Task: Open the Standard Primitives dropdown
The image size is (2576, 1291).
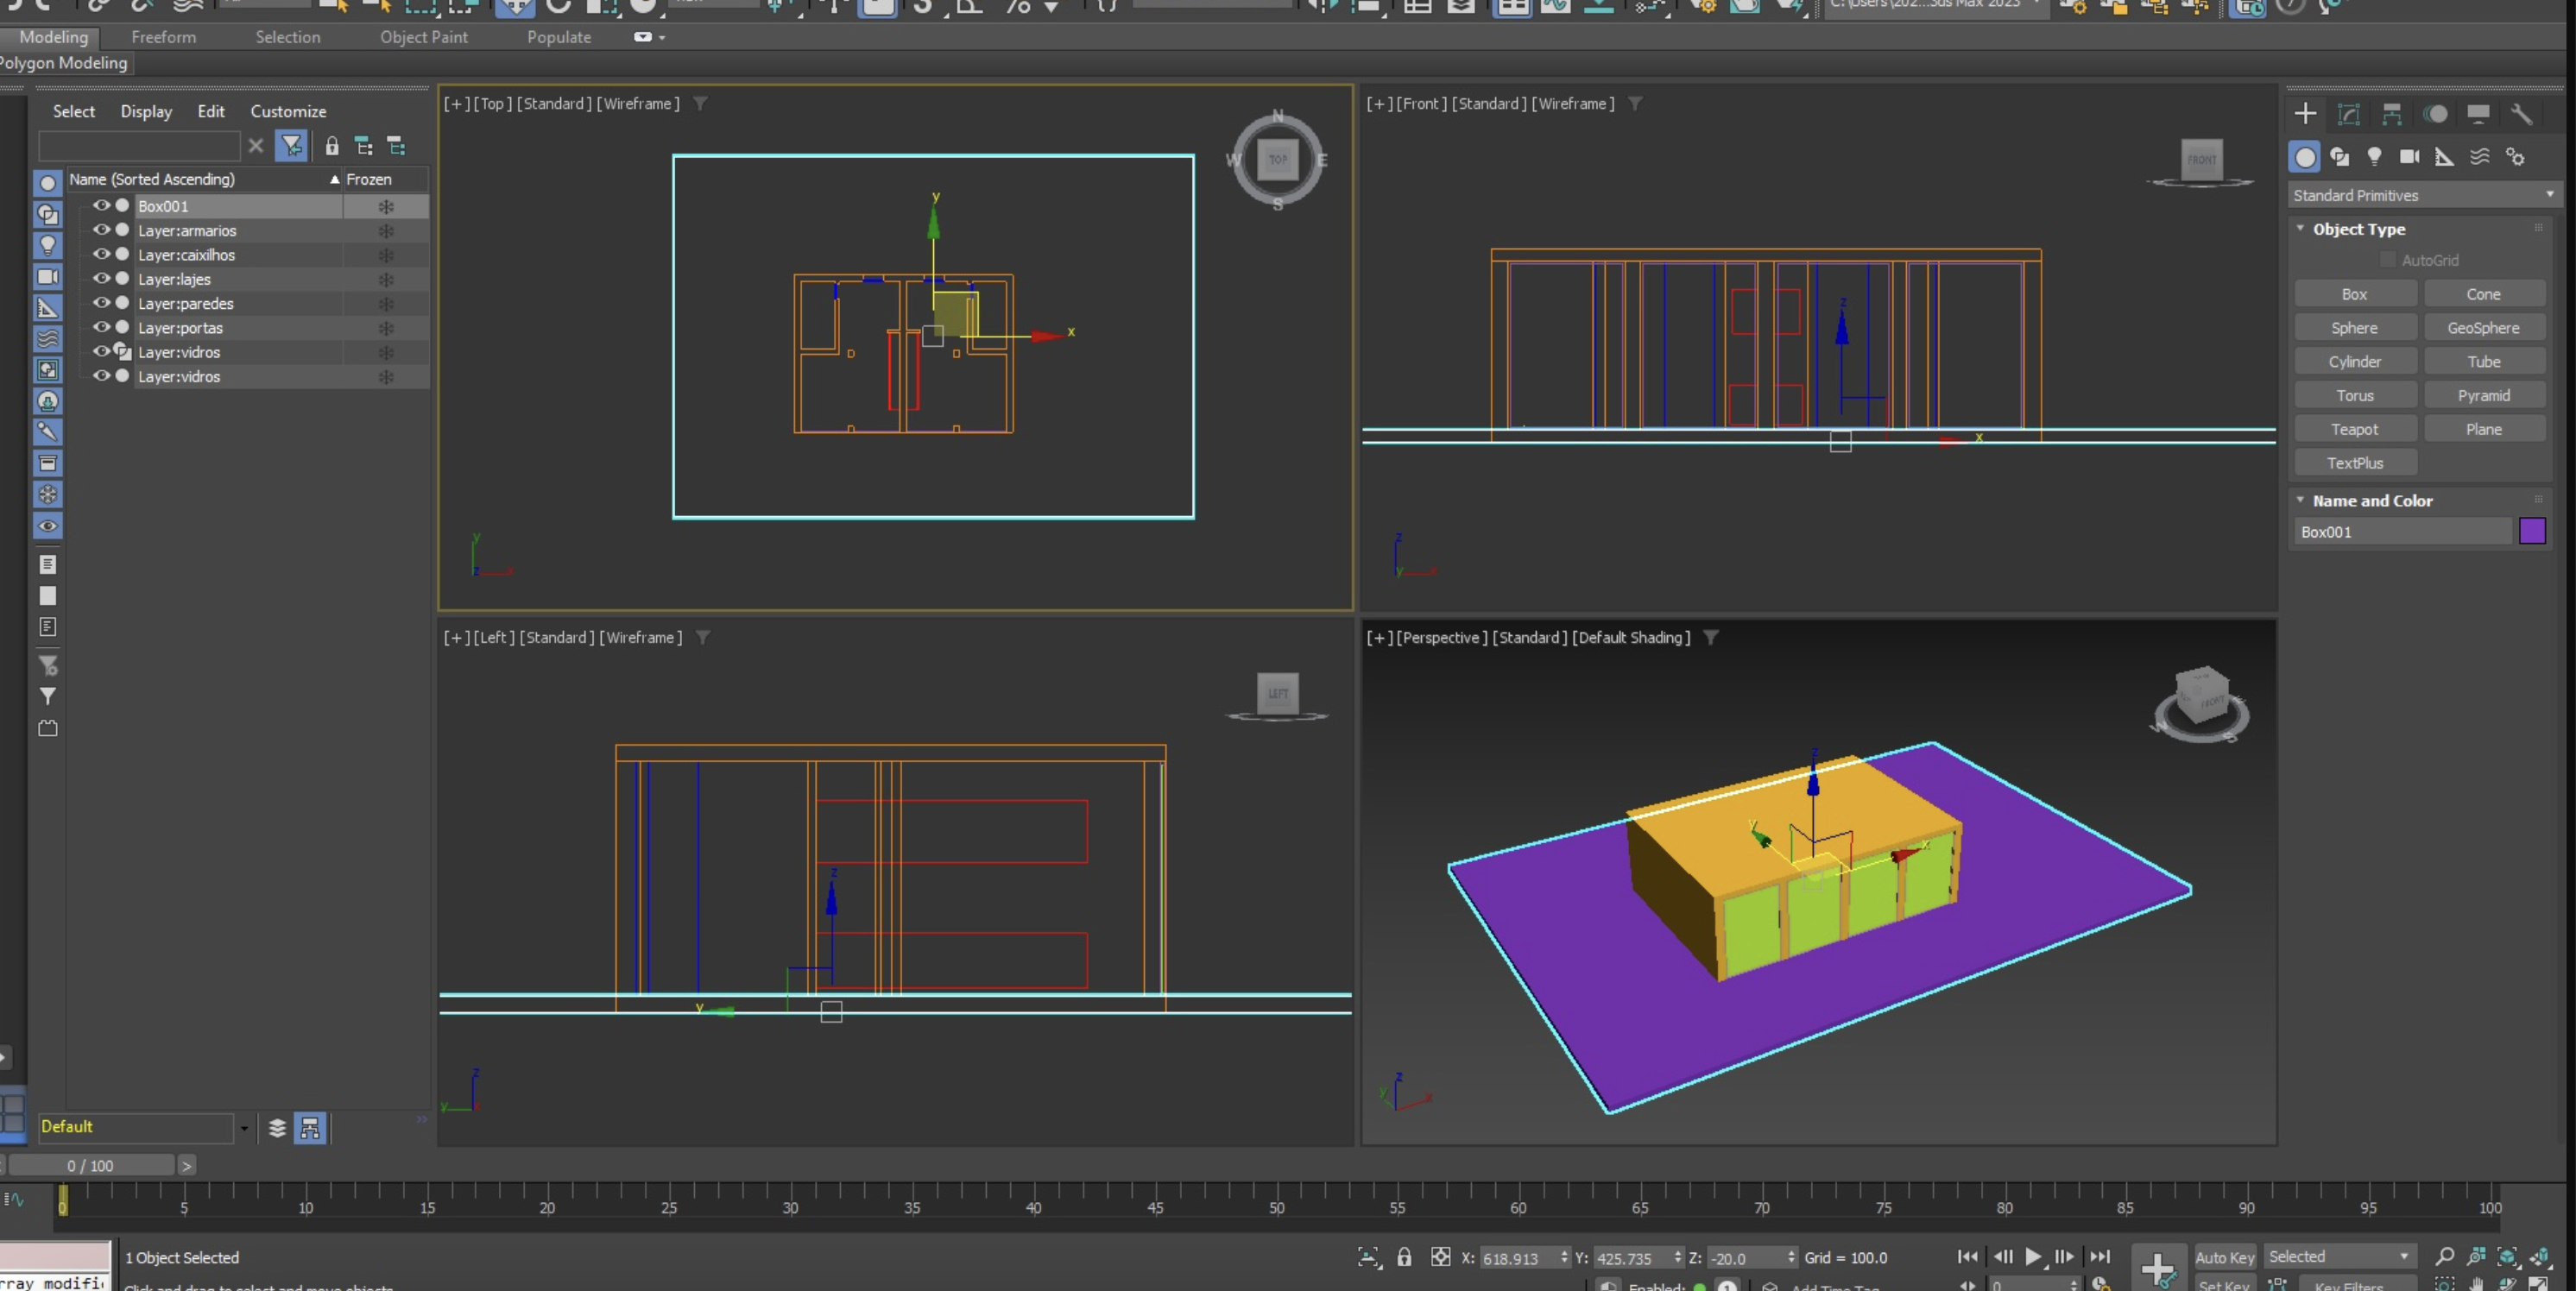Action: tap(2421, 195)
